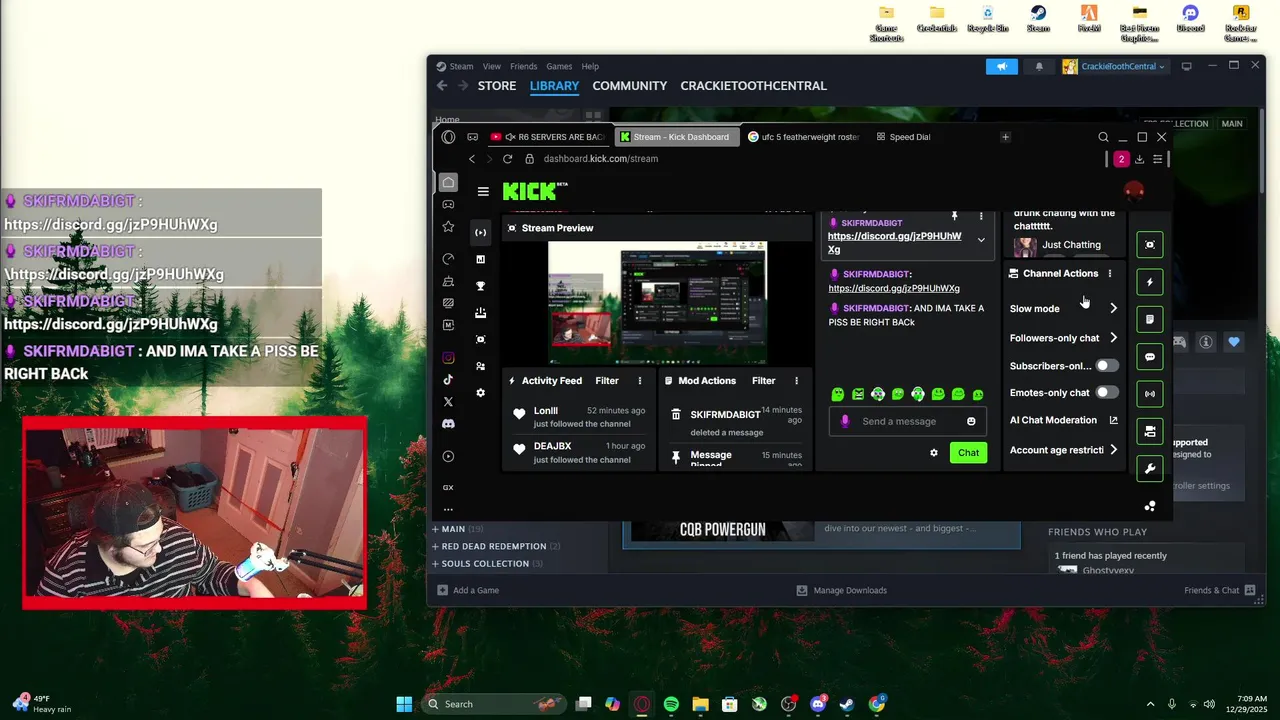Open the emoji picker in chat input

[x=971, y=421]
